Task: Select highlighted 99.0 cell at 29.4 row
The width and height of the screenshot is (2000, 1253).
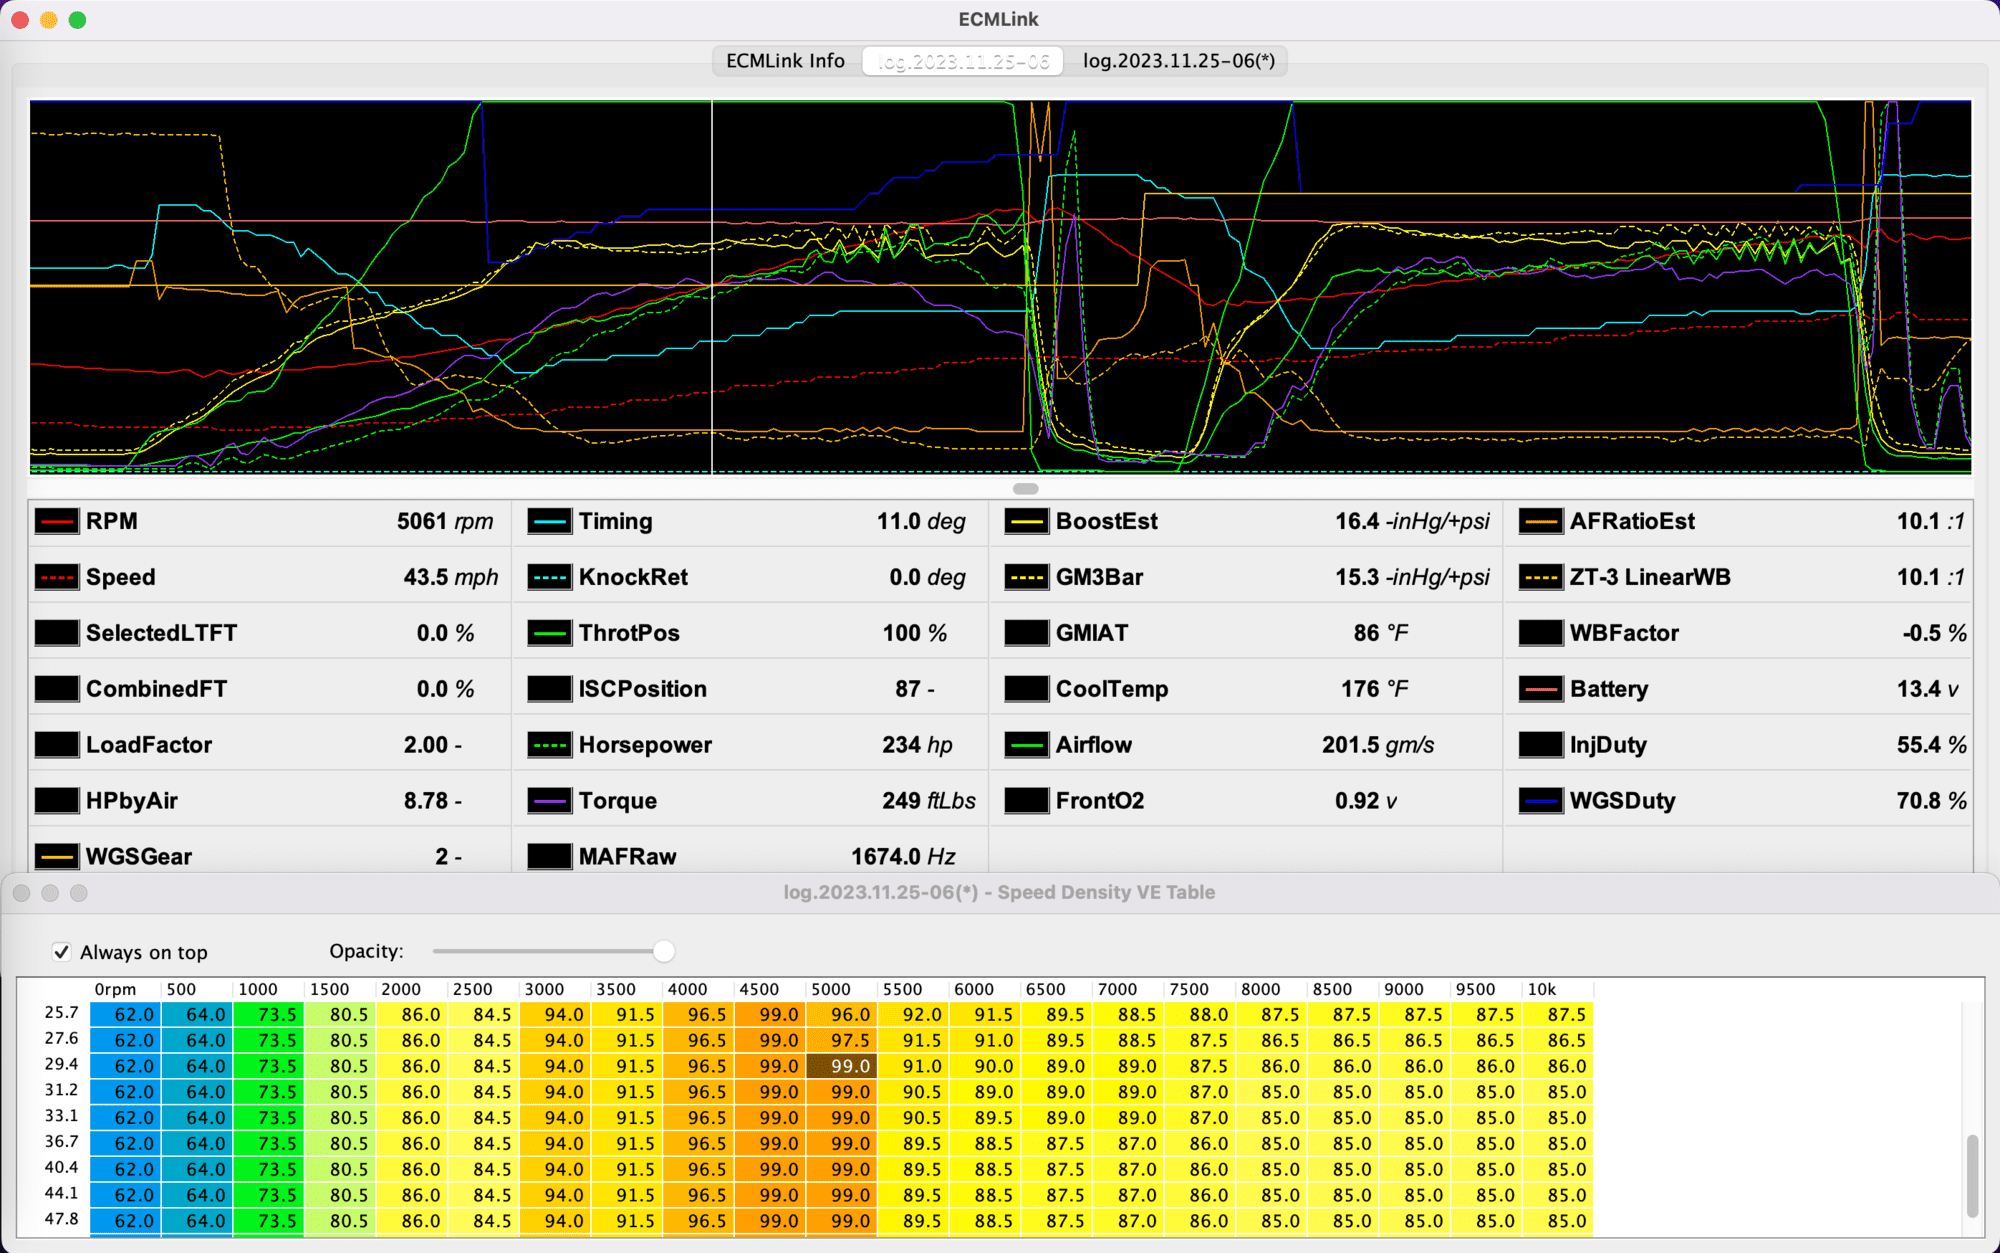Action: 842,1066
